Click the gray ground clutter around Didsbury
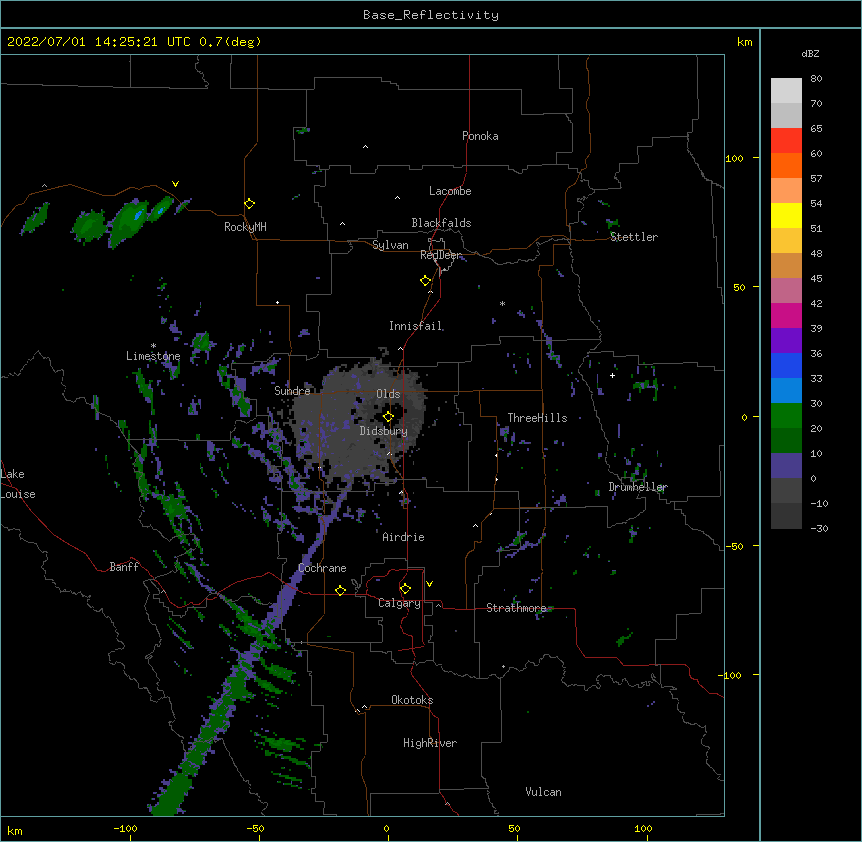Viewport: 862px width, 842px height. [x=360, y=418]
